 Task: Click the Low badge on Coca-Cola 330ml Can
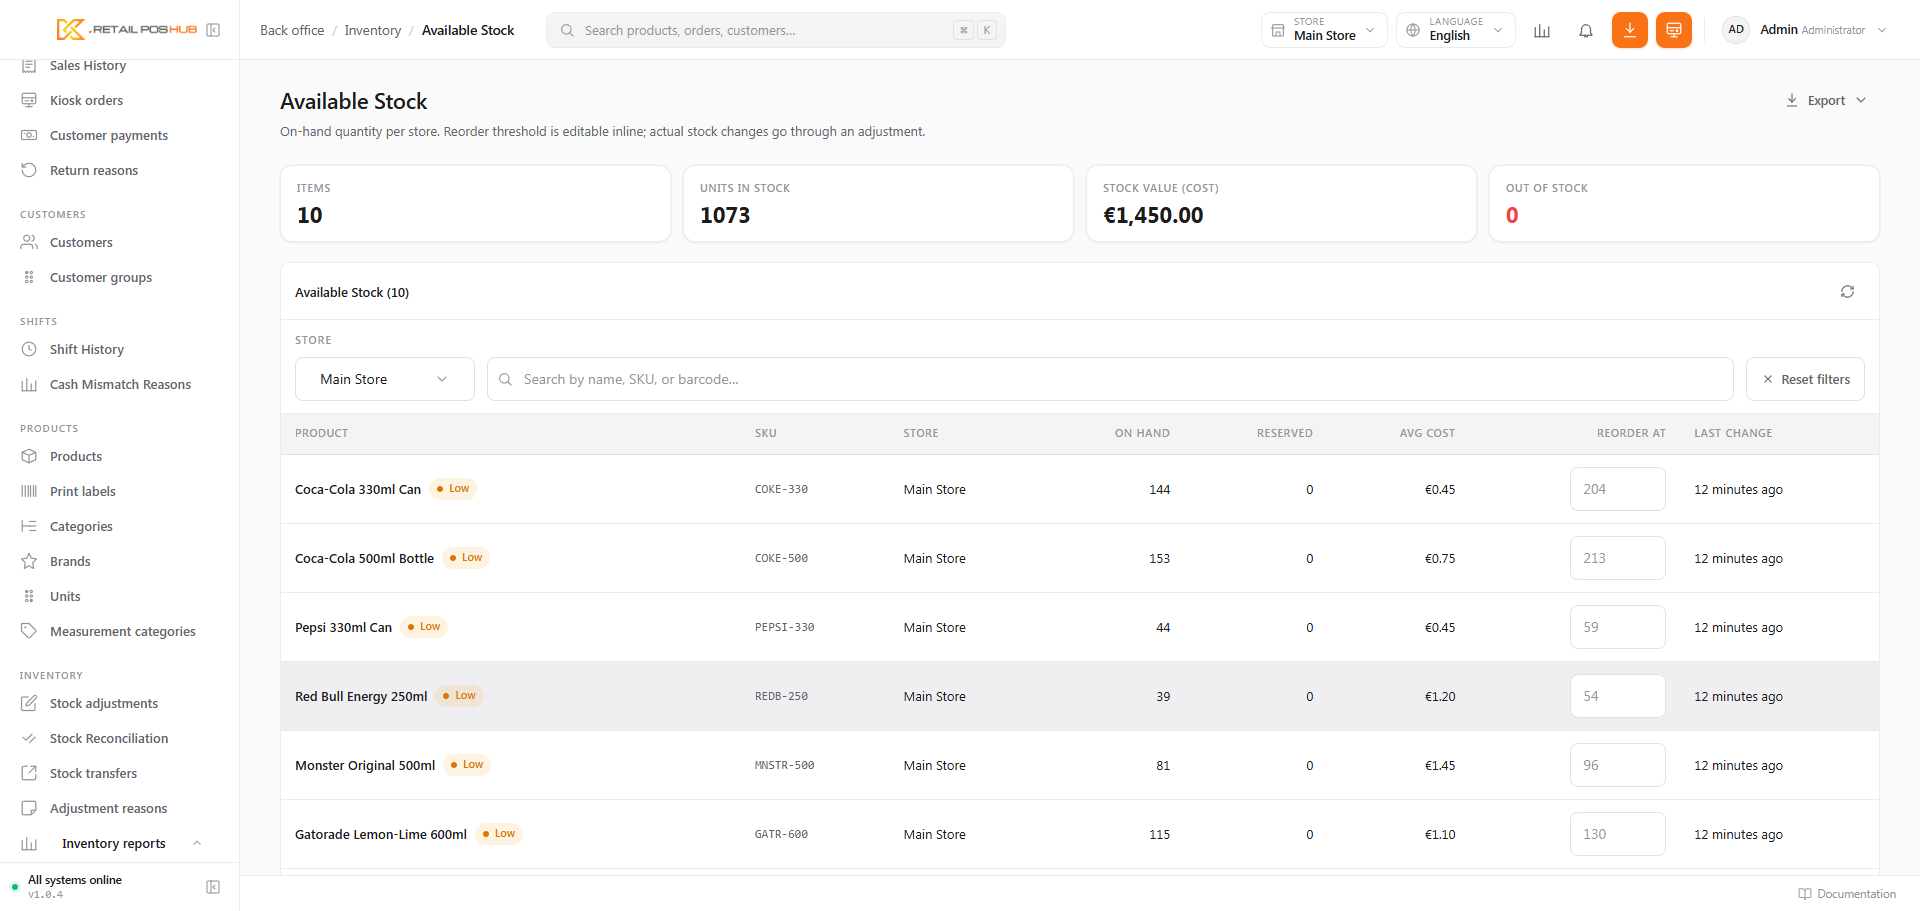click(x=453, y=489)
